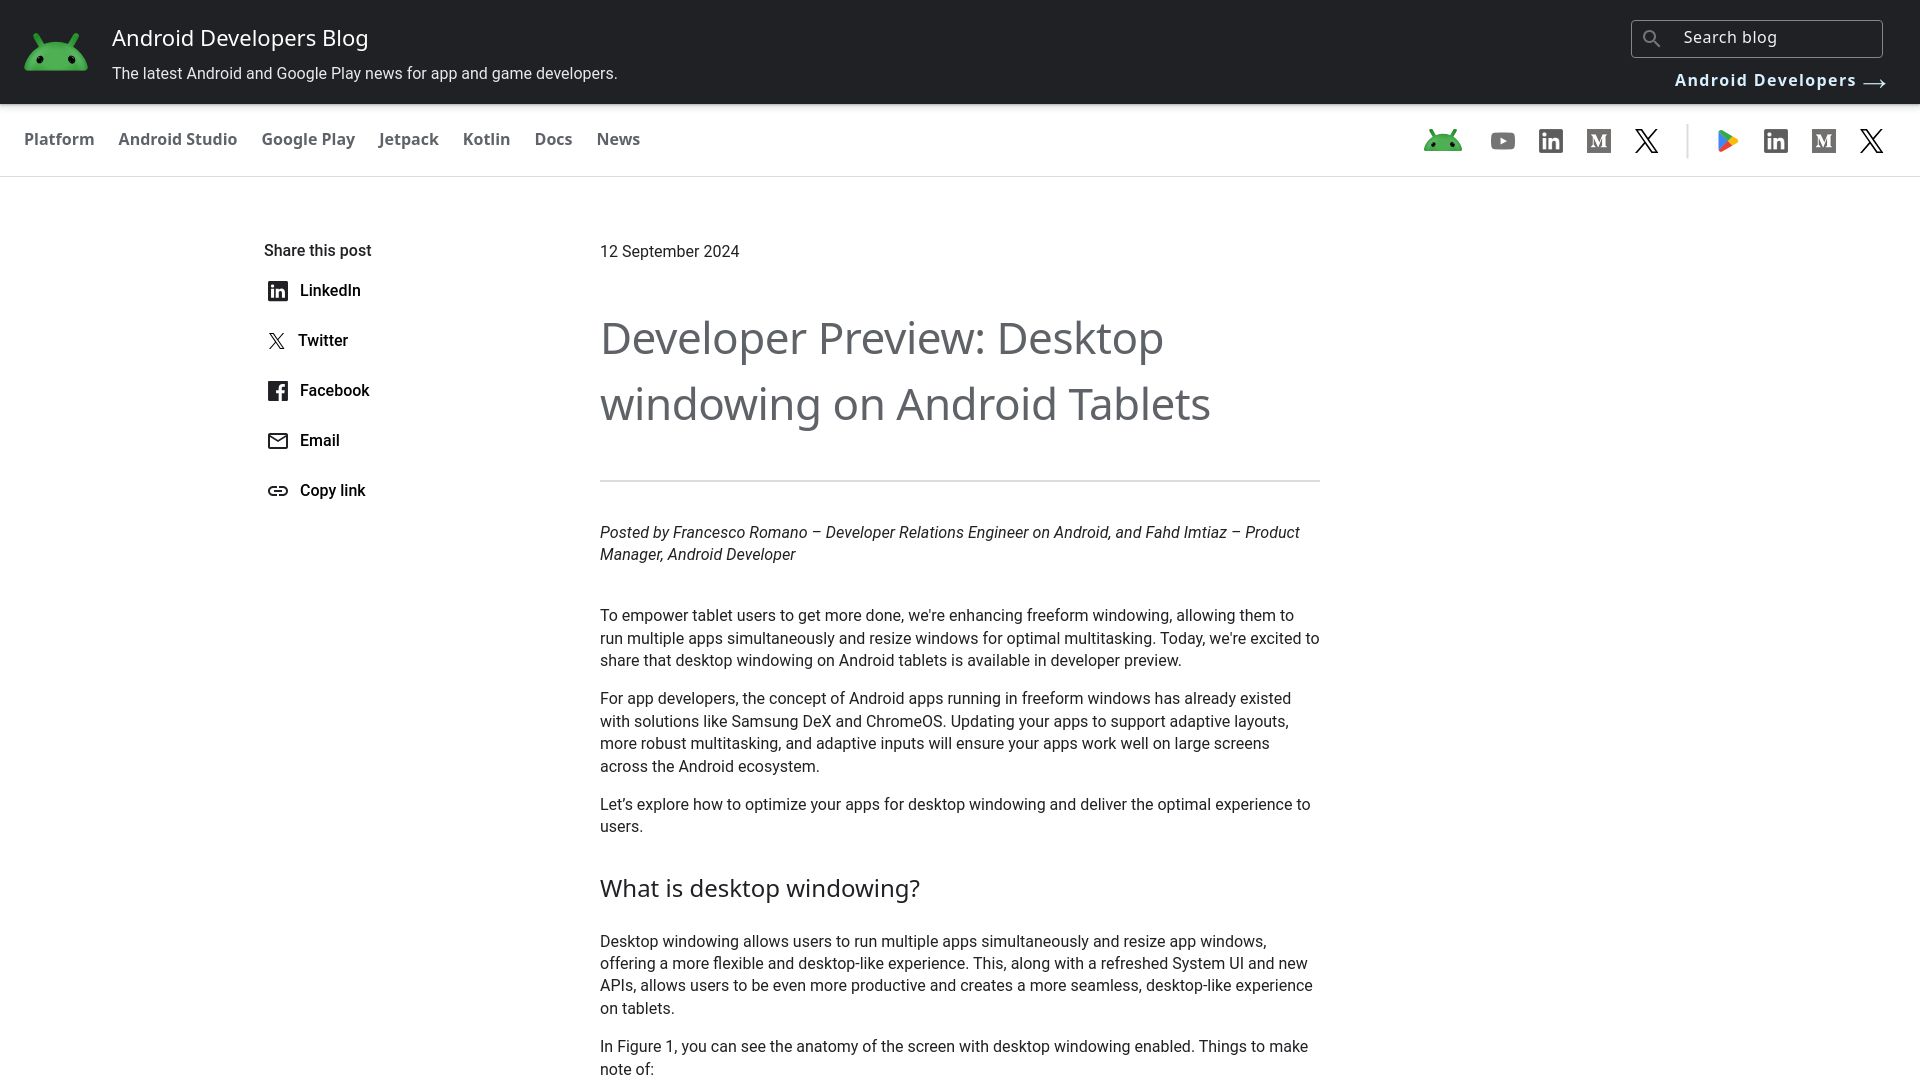Open the YouTube channel icon
Image resolution: width=1920 pixels, height=1080 pixels.
coord(1503,141)
